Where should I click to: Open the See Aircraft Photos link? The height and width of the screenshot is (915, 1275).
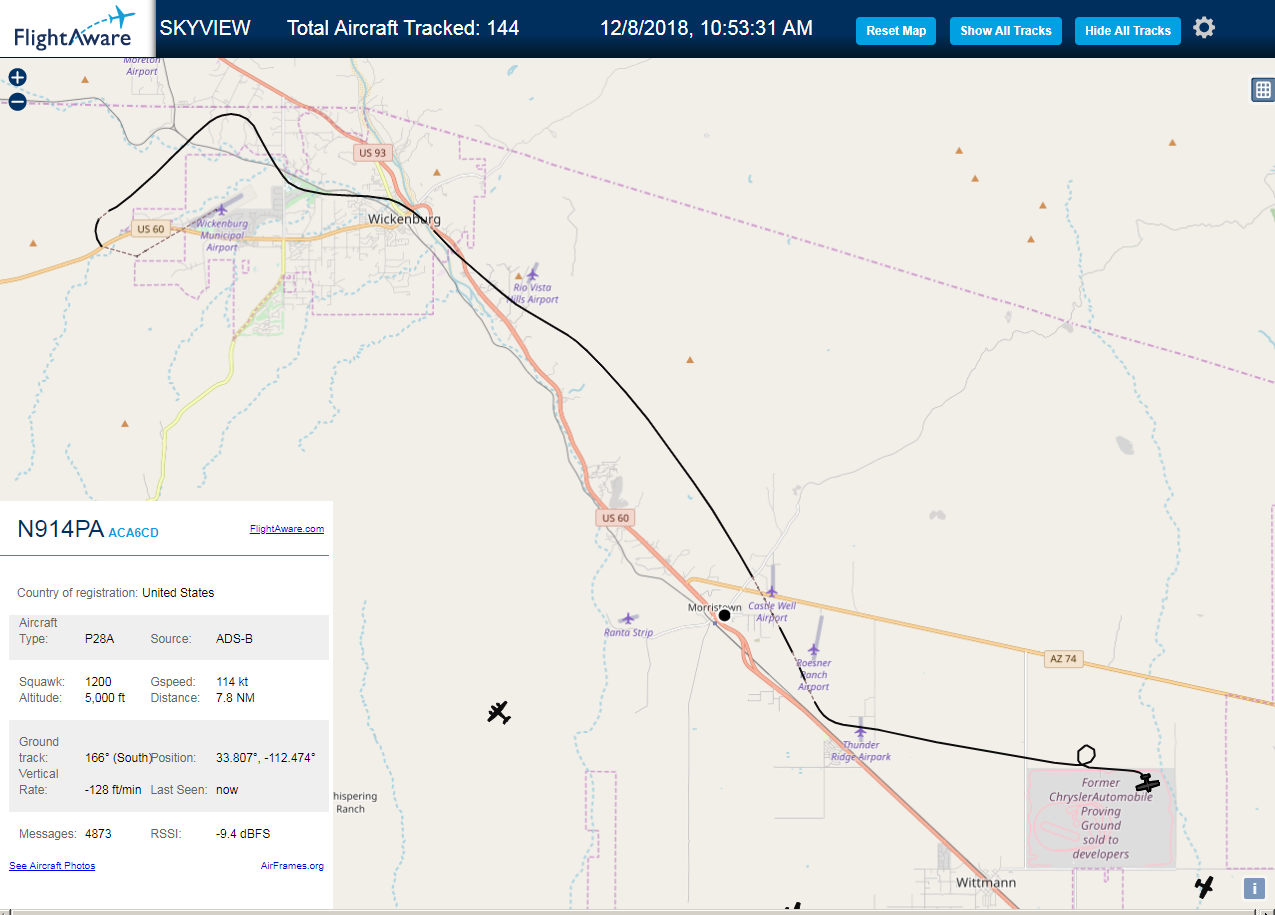point(52,865)
